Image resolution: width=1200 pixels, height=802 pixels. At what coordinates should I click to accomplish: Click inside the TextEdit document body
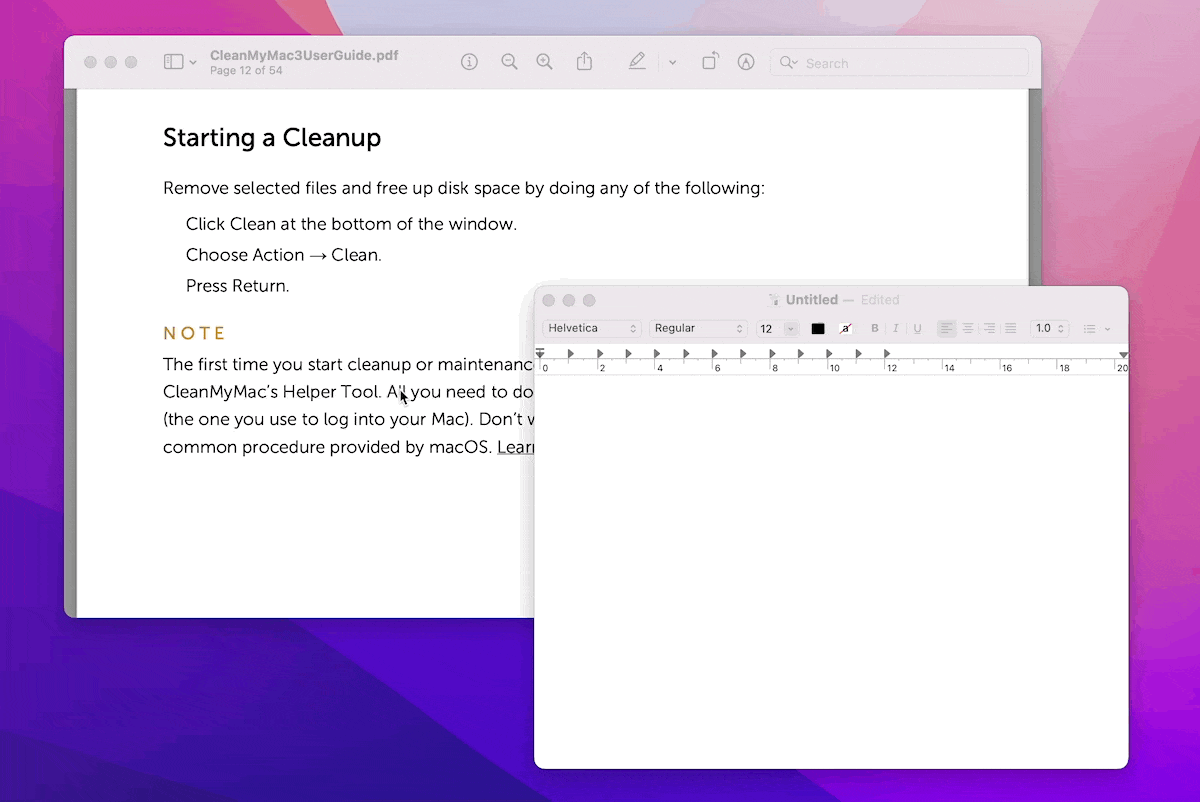(831, 570)
